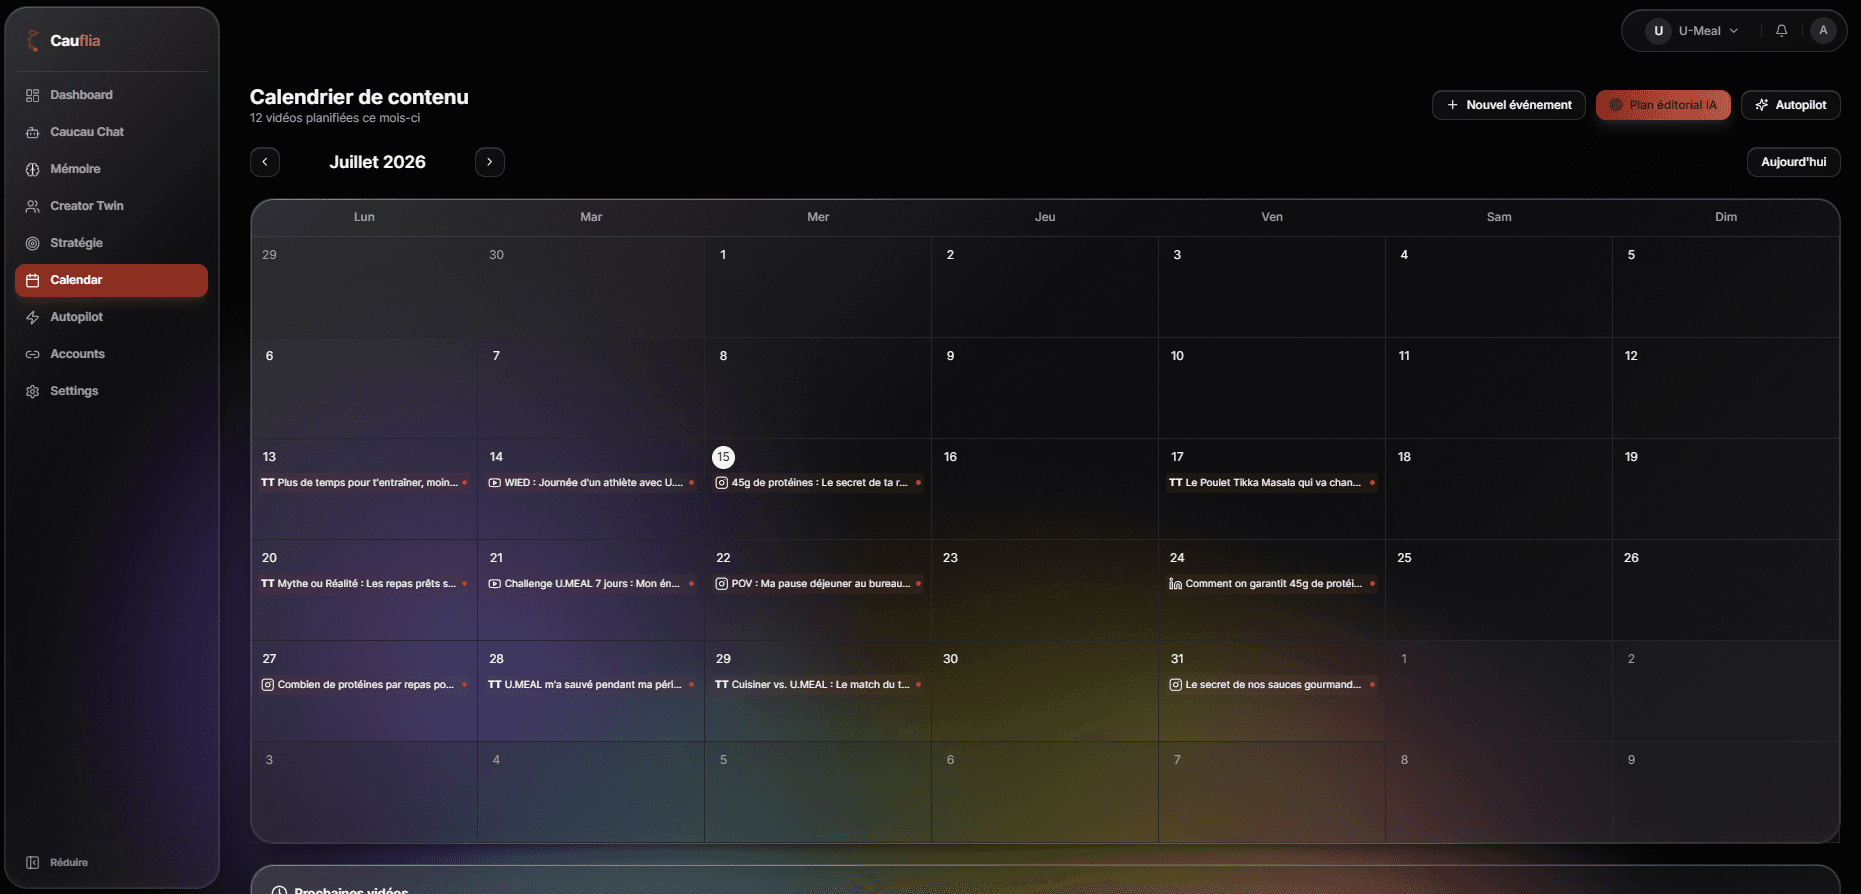1861x894 pixels.
Task: Open notifications bell icon
Action: 1781,31
